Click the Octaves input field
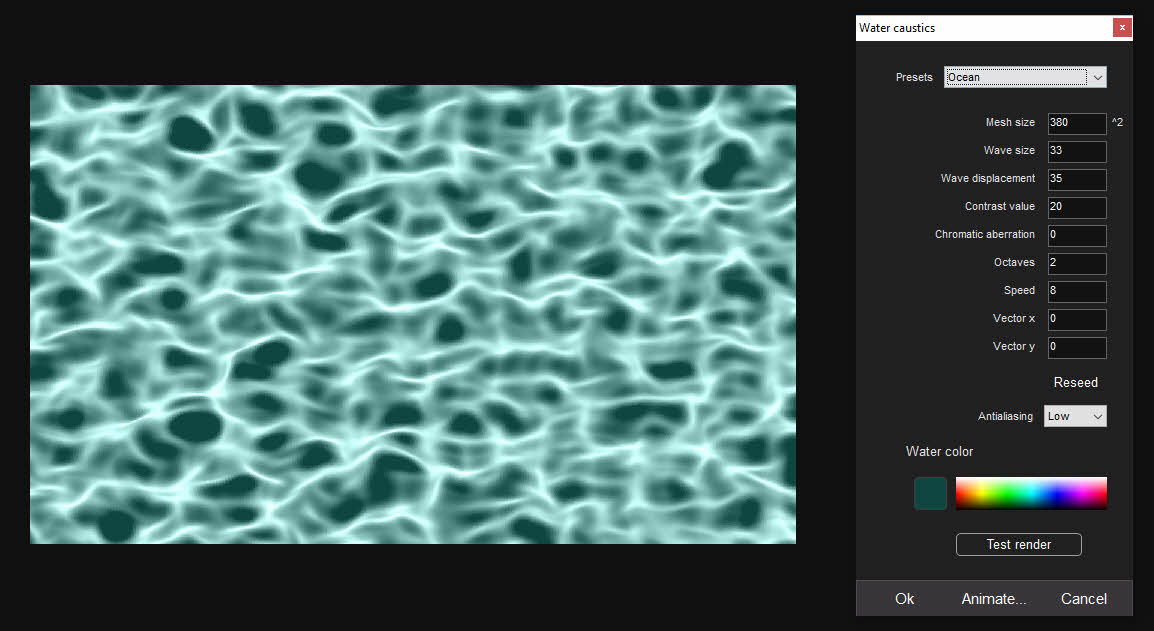This screenshot has width=1154, height=631. [1076, 263]
